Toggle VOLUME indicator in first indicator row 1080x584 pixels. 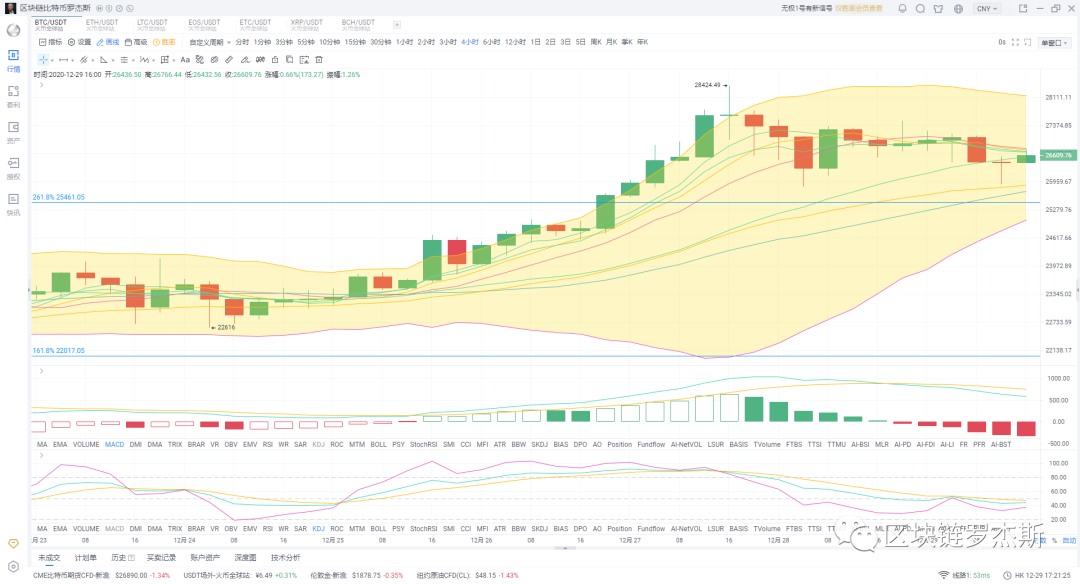tap(86, 445)
